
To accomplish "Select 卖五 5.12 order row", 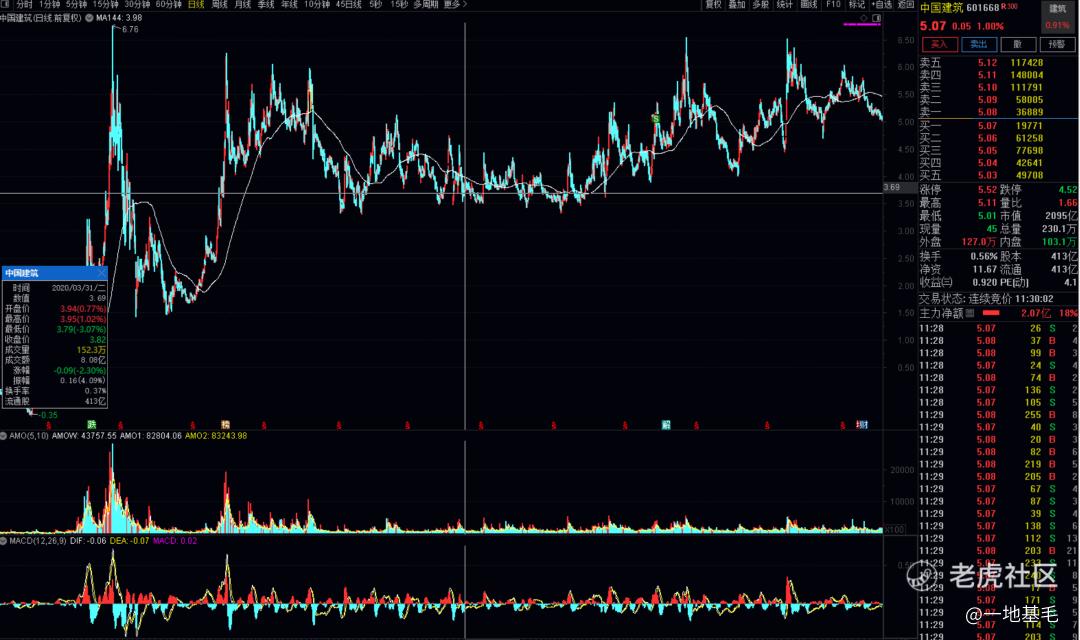I will click(x=997, y=63).
